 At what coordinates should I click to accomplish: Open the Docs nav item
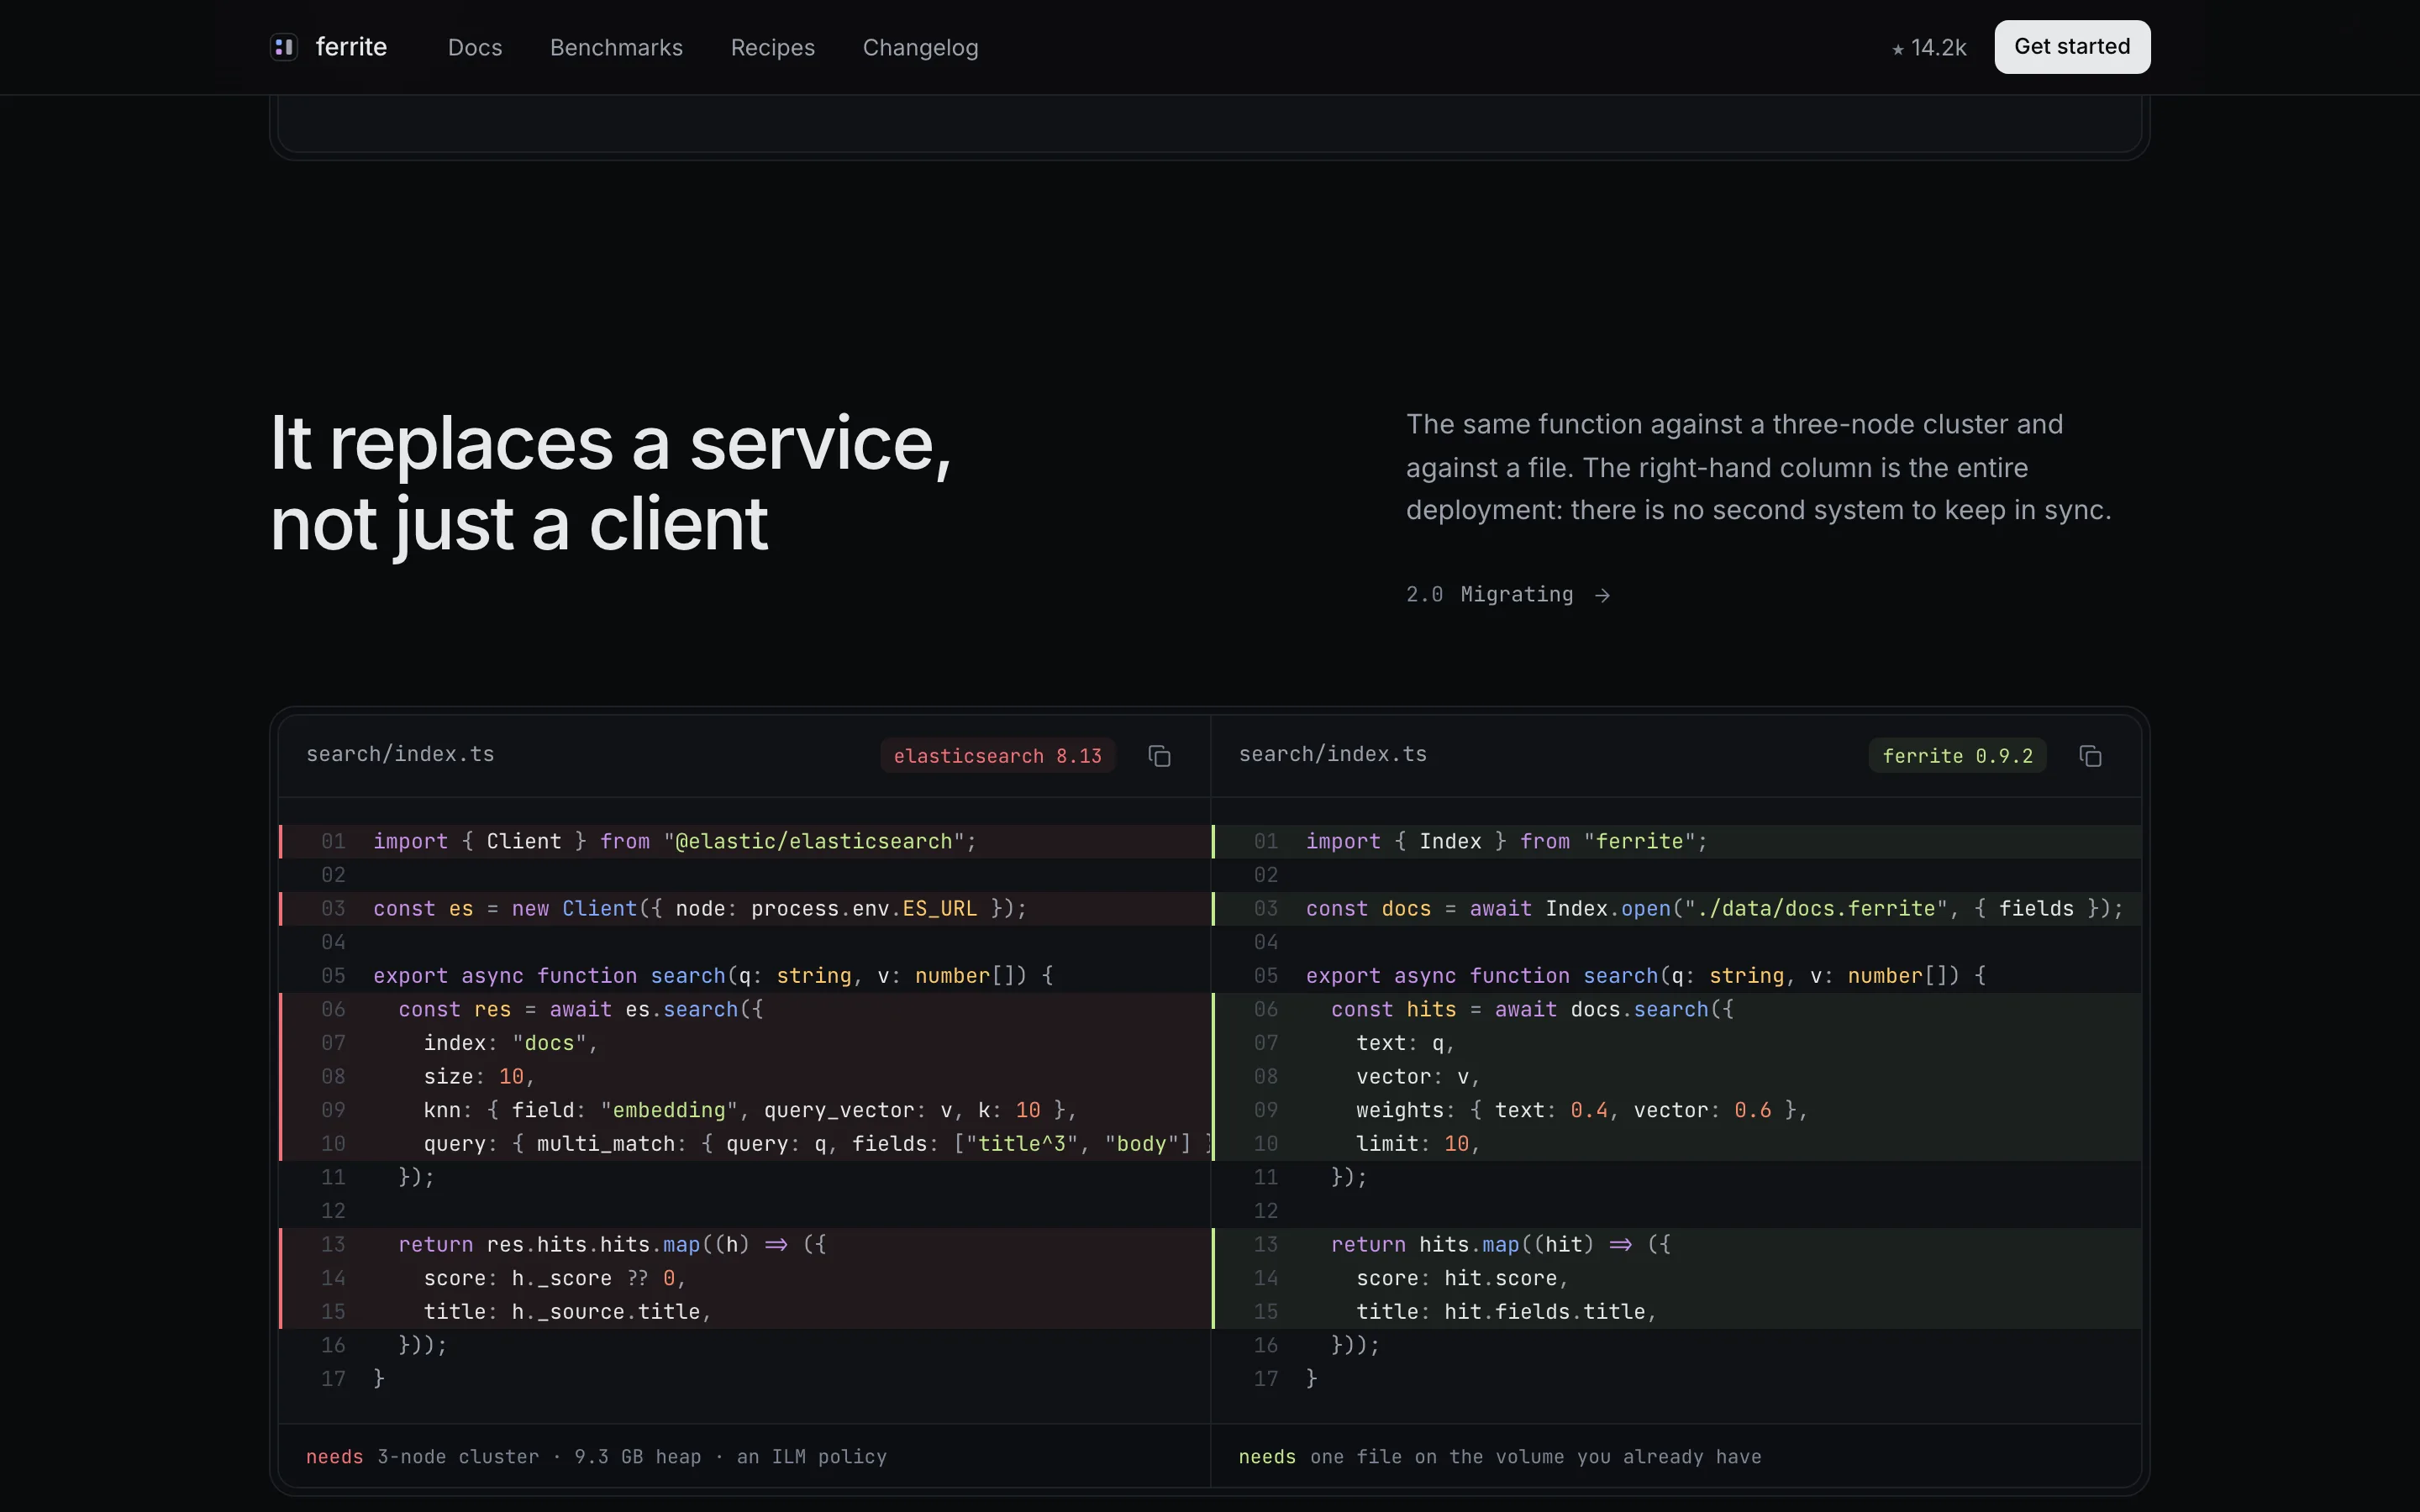click(x=475, y=47)
